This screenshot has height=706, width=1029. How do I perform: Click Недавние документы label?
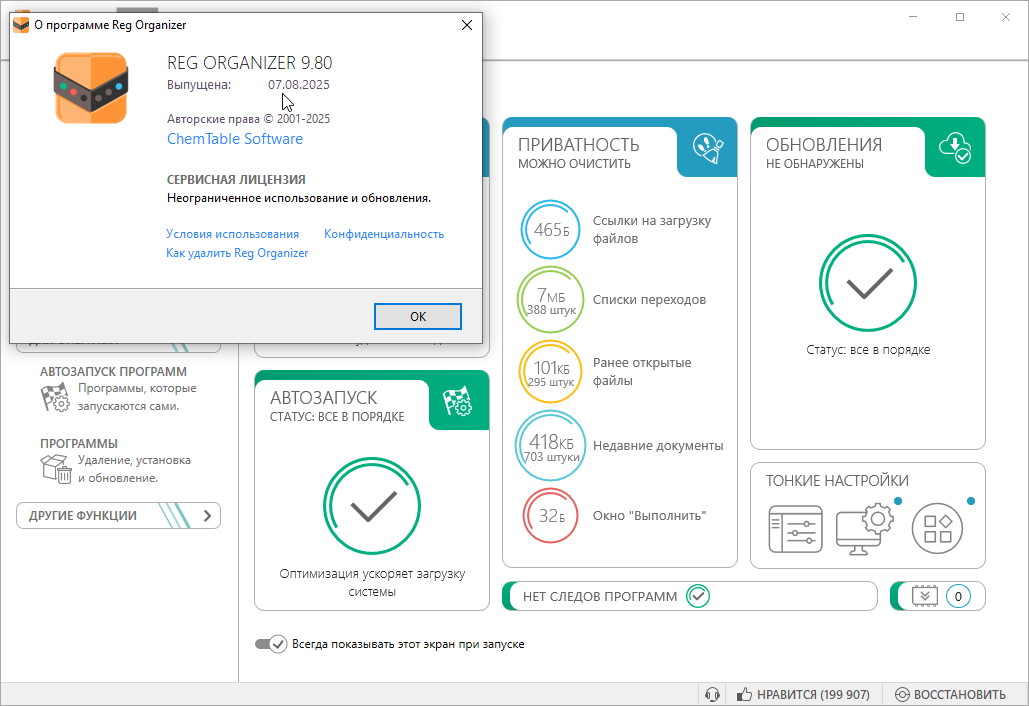tap(658, 446)
